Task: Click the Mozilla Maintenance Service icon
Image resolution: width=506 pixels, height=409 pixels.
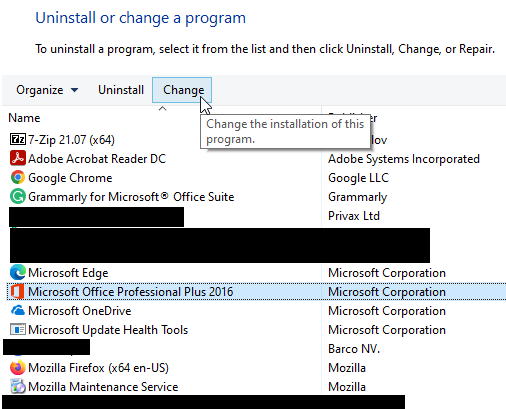Action: (x=18, y=387)
